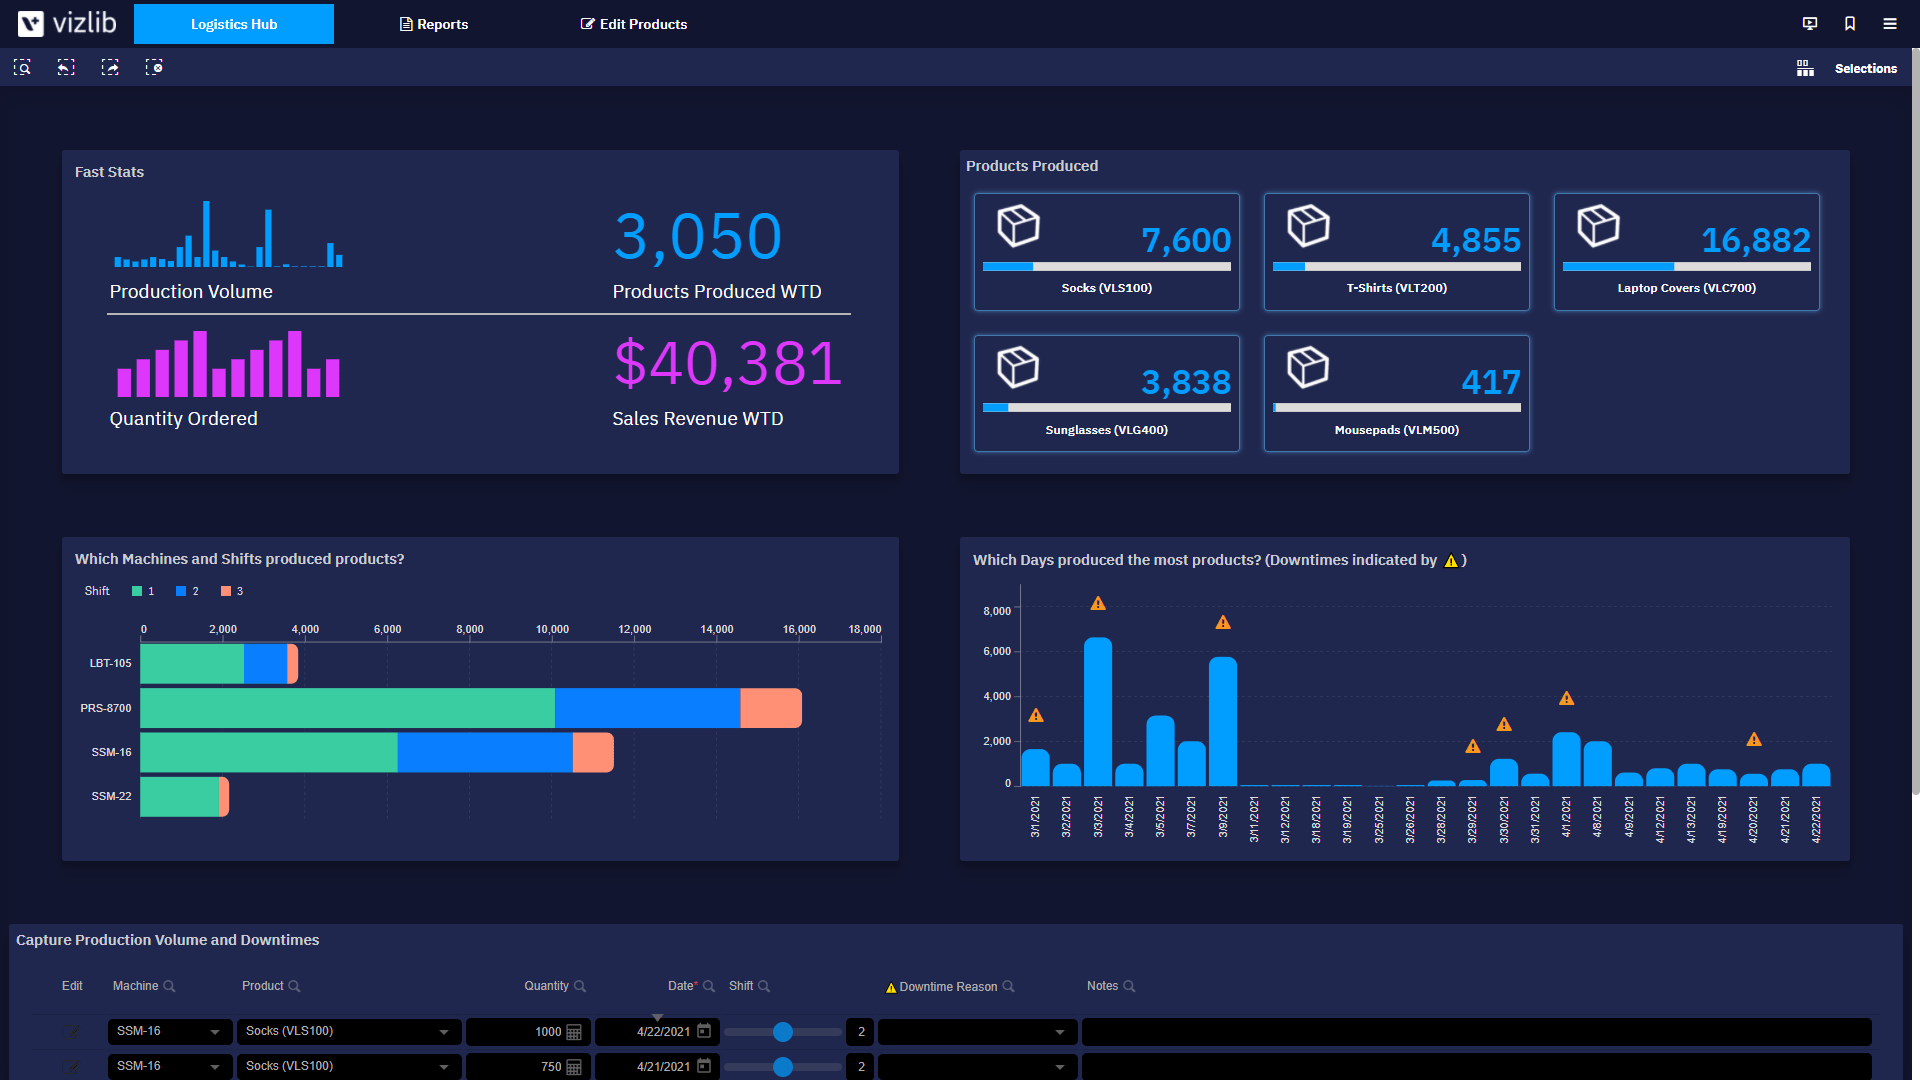
Task: Search the Quantity column
Action: (580, 986)
